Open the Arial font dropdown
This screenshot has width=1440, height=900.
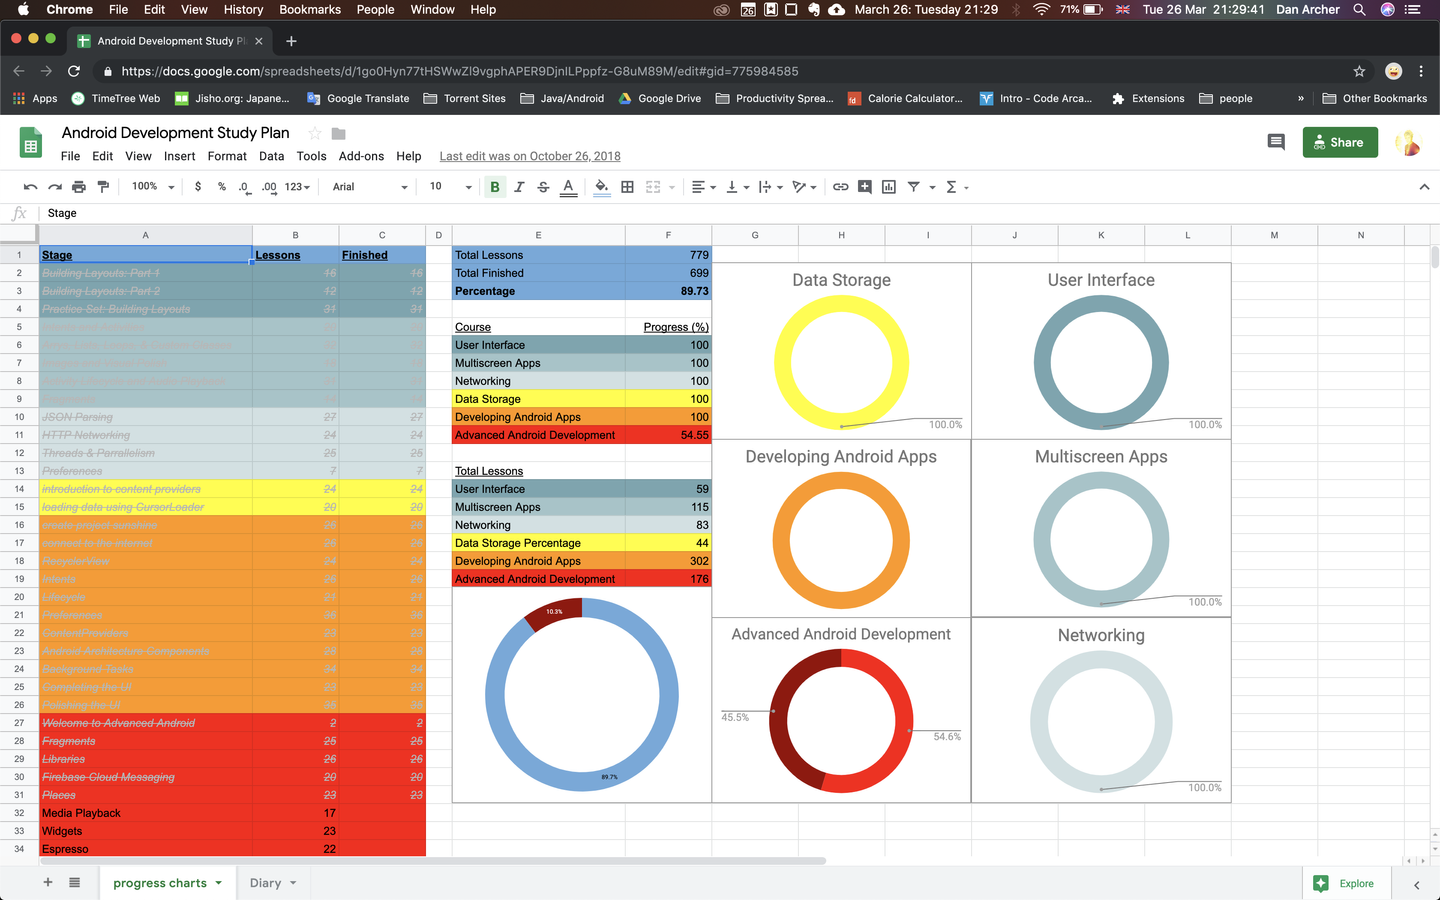point(370,187)
